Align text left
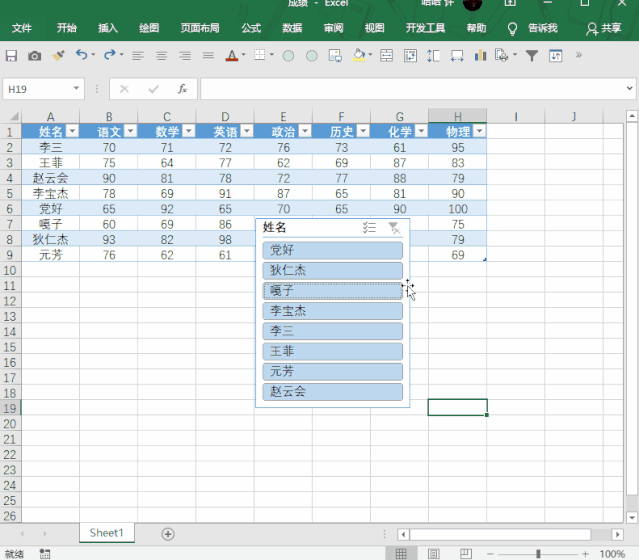 (138, 55)
